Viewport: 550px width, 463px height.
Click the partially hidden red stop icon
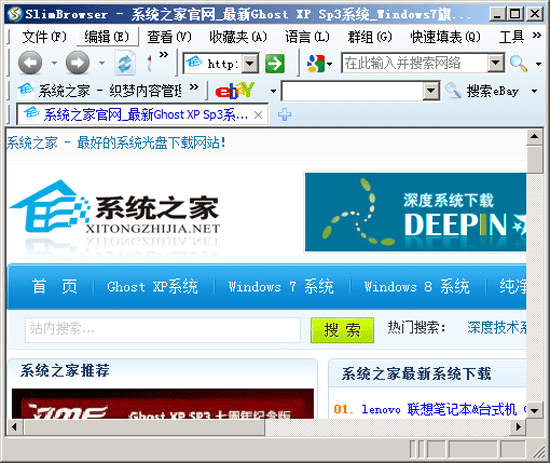coord(149,63)
